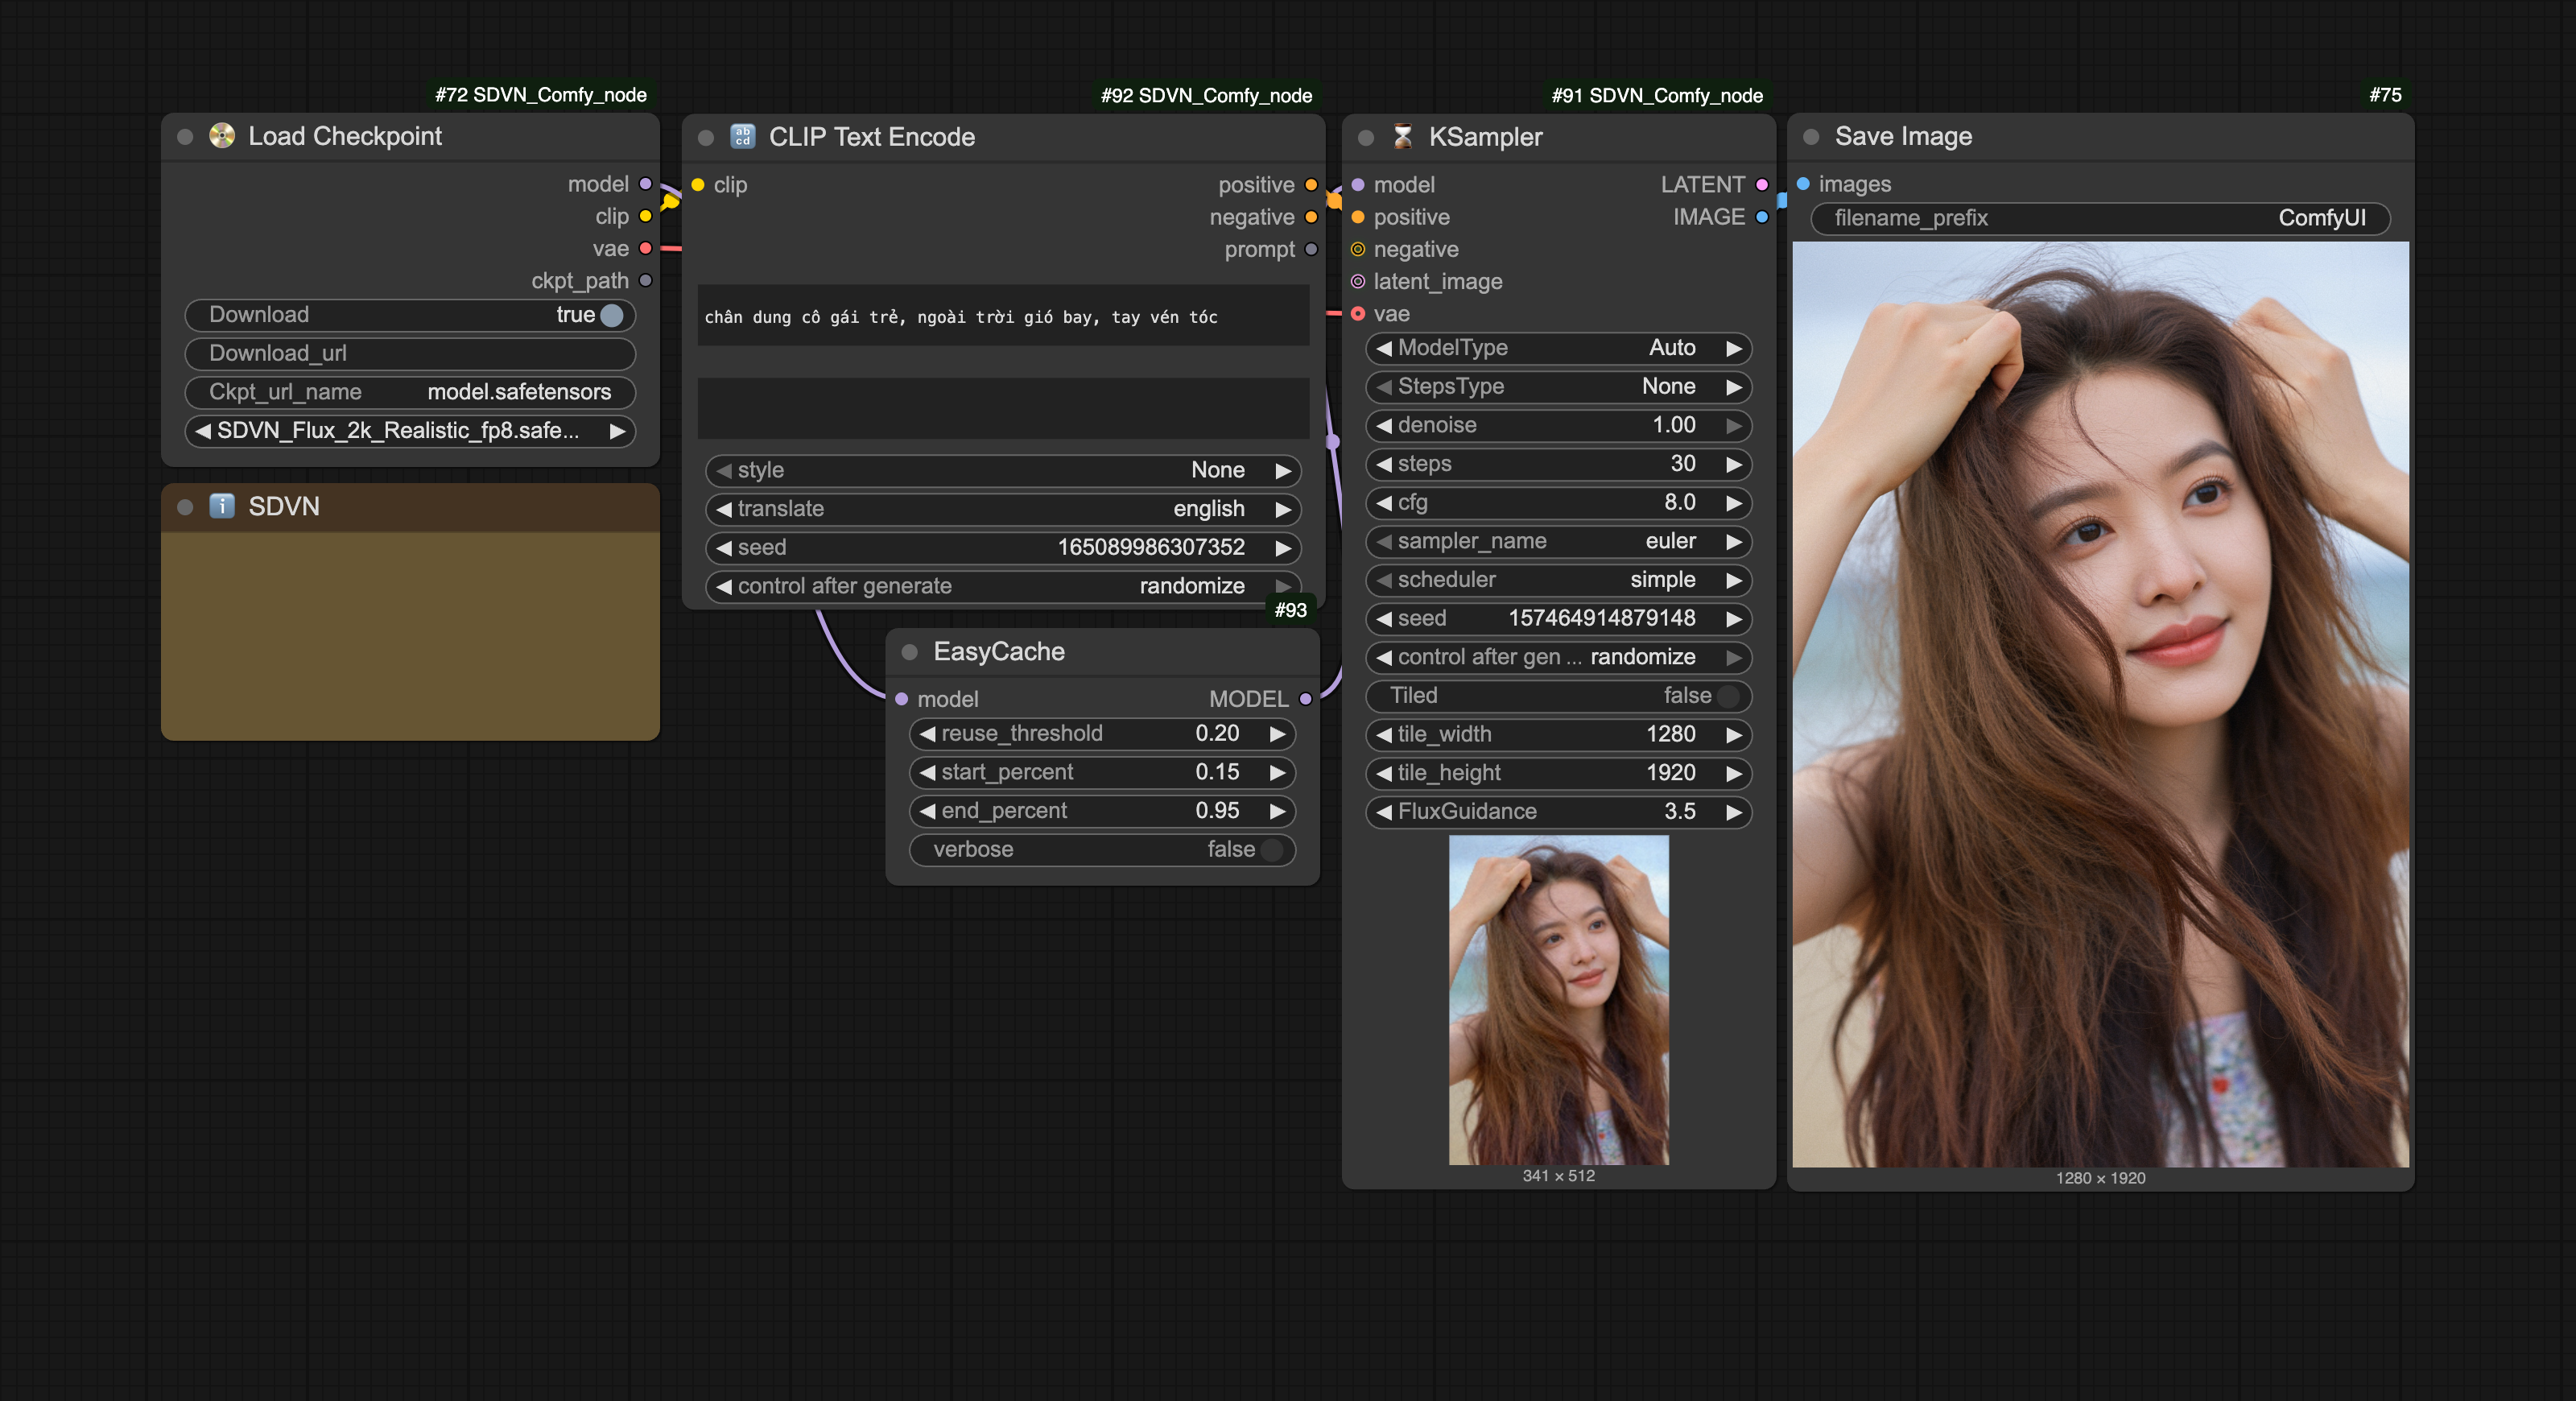Click the Ckpt_url_name model.safetensors field
Viewport: 2576px width, 1401px height.
[x=410, y=392]
